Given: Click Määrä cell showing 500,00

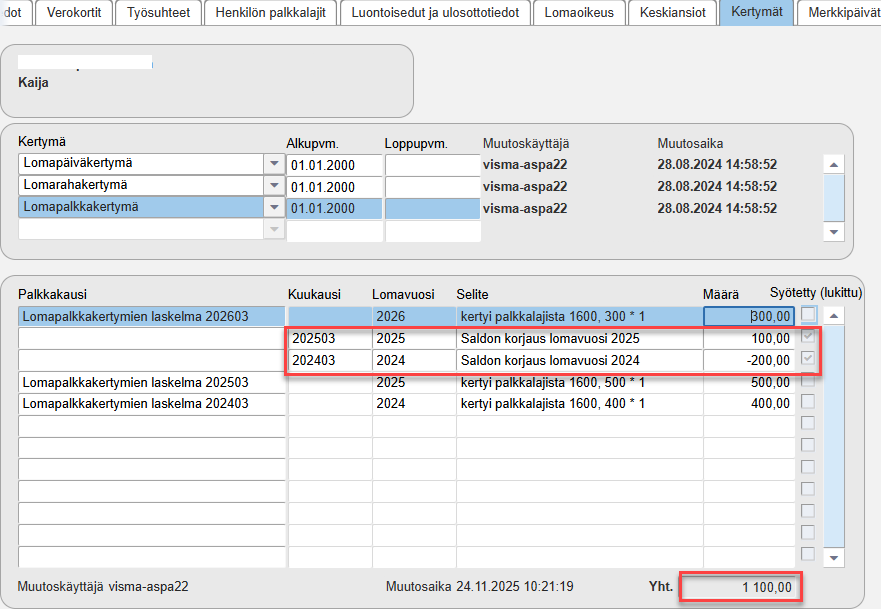Looking at the screenshot, I should (x=749, y=383).
